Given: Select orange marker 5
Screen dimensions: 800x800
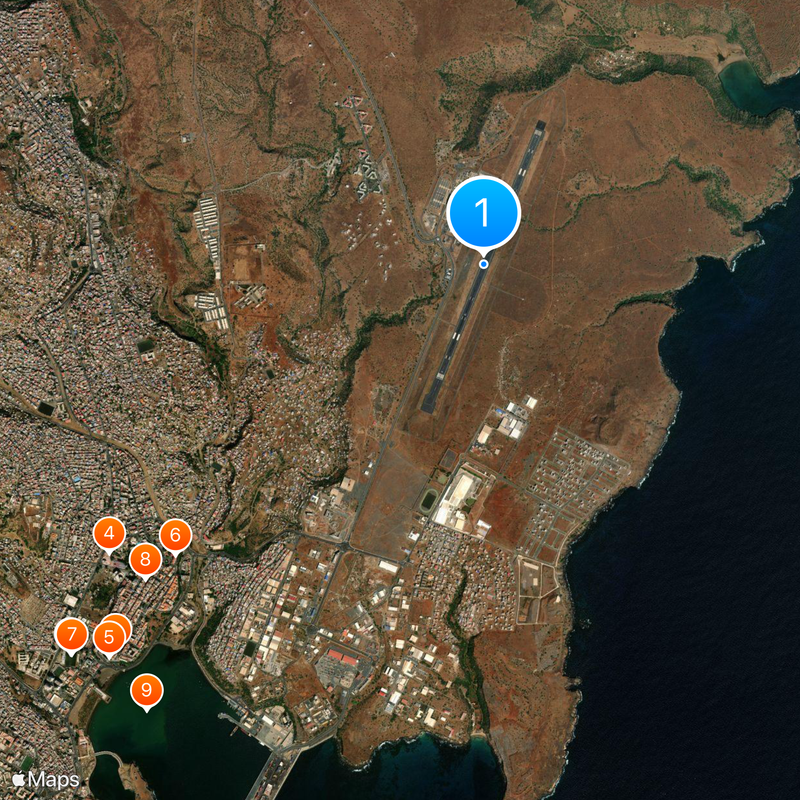Looking at the screenshot, I should click(109, 635).
